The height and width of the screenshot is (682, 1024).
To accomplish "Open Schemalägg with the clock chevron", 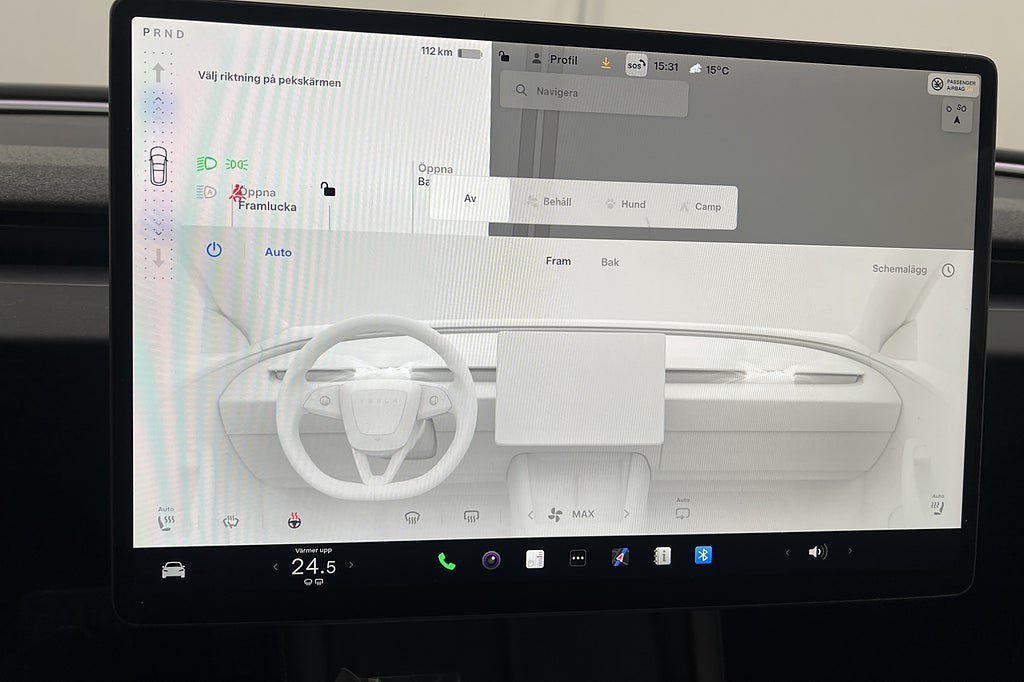I will [x=948, y=269].
